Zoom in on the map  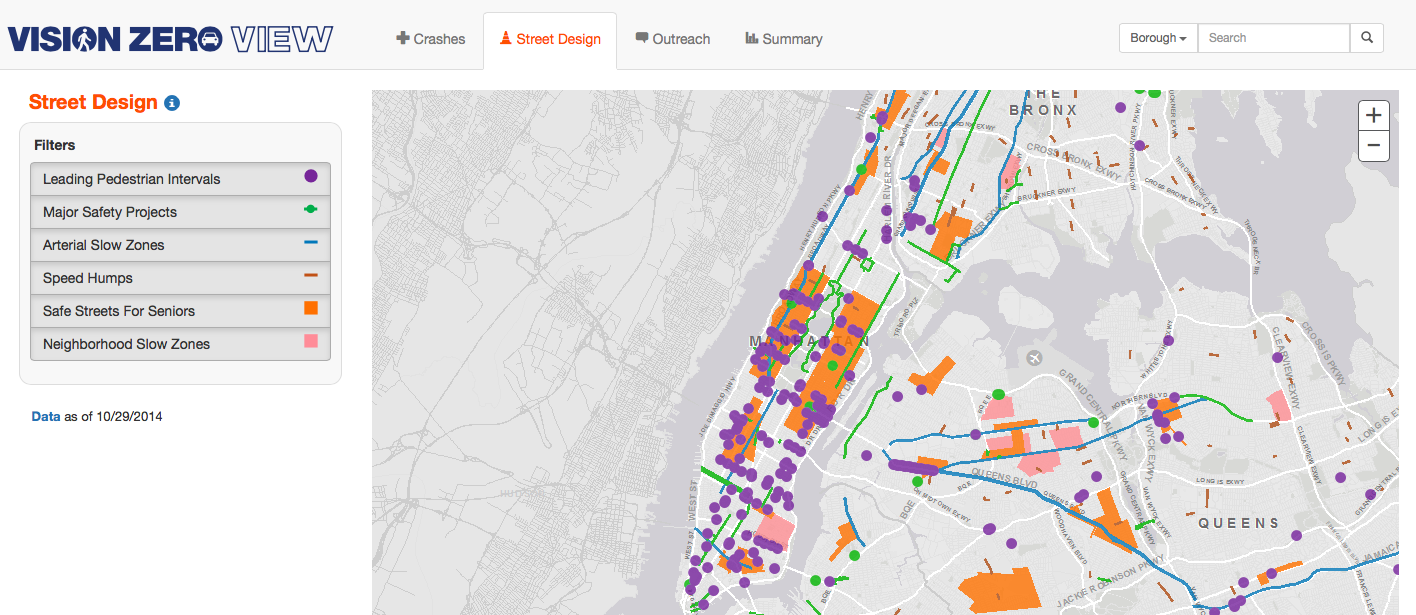click(x=1373, y=115)
